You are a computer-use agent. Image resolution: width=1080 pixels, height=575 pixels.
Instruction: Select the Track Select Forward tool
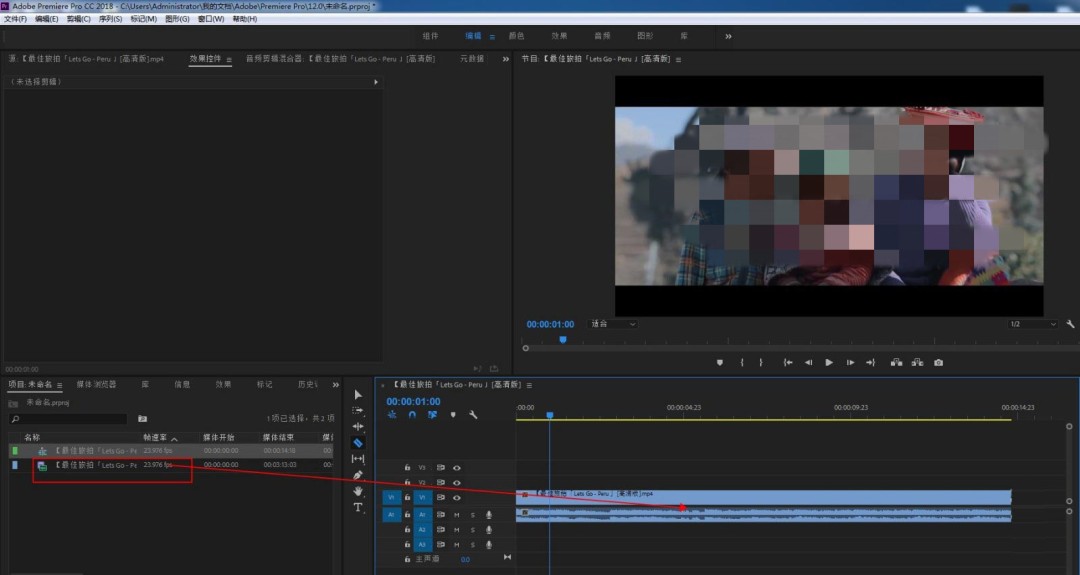358,410
